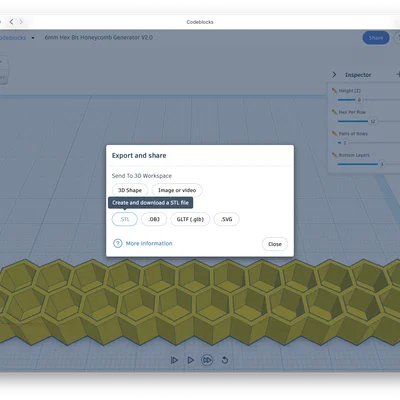The image size is (400, 400).
Task: Select GLTF (.glb) export option
Action: click(190, 219)
